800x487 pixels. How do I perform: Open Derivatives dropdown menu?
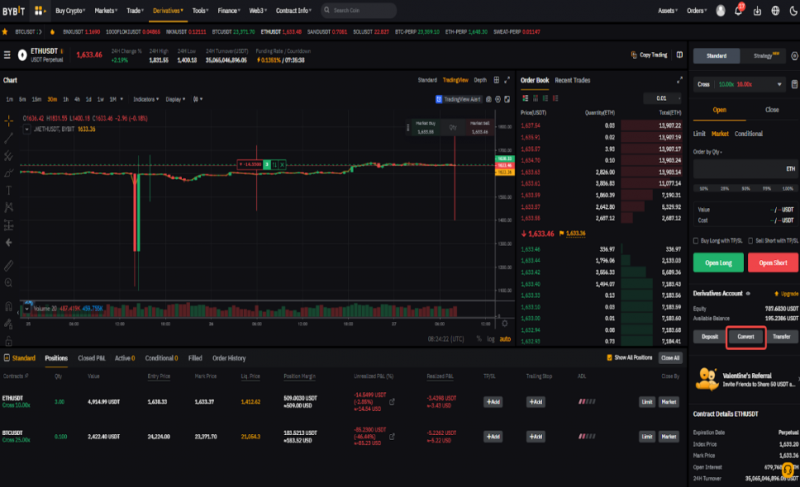click(168, 10)
